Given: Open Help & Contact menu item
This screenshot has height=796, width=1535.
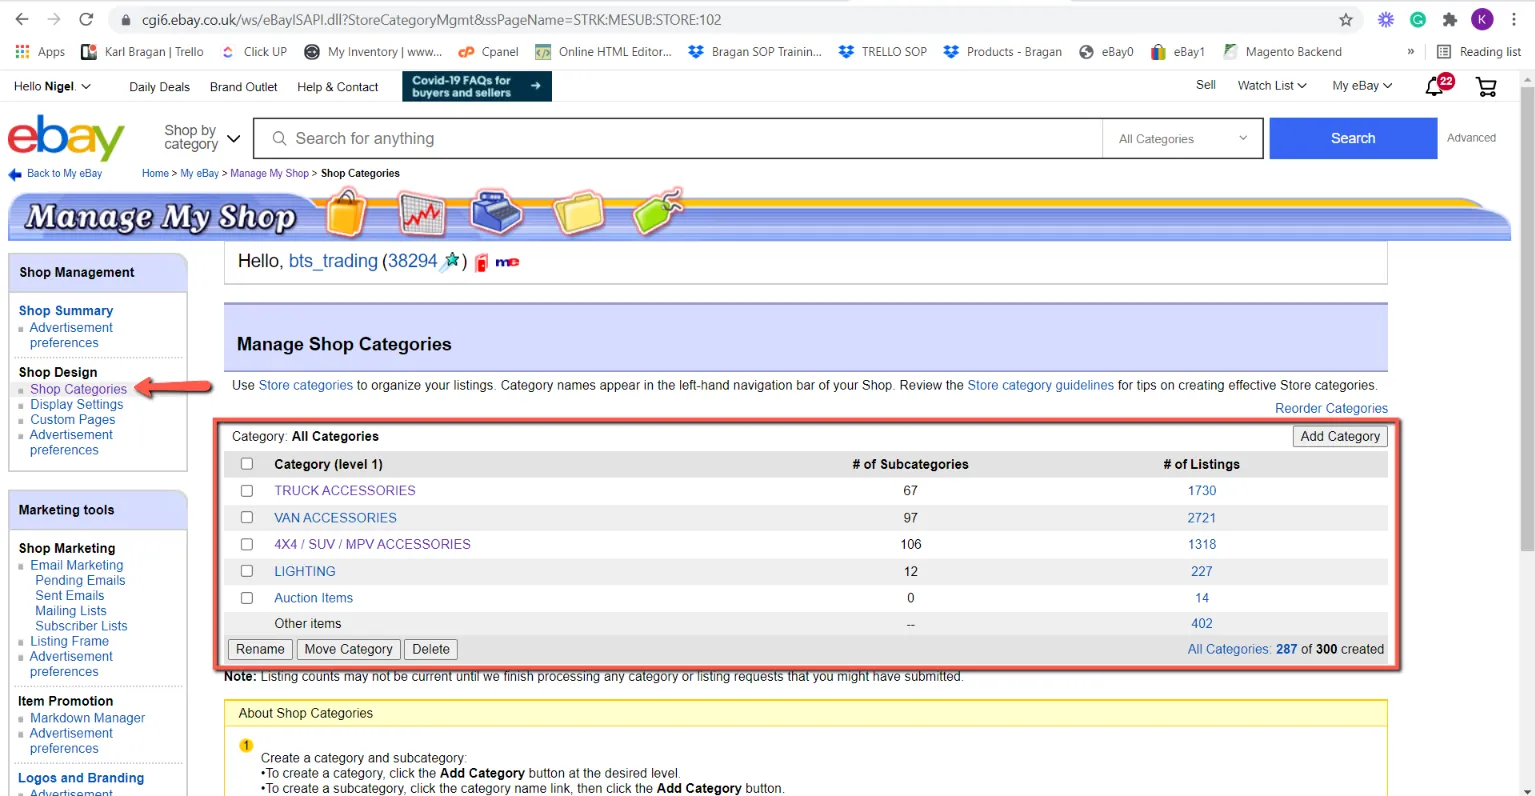Looking at the screenshot, I should [x=338, y=87].
